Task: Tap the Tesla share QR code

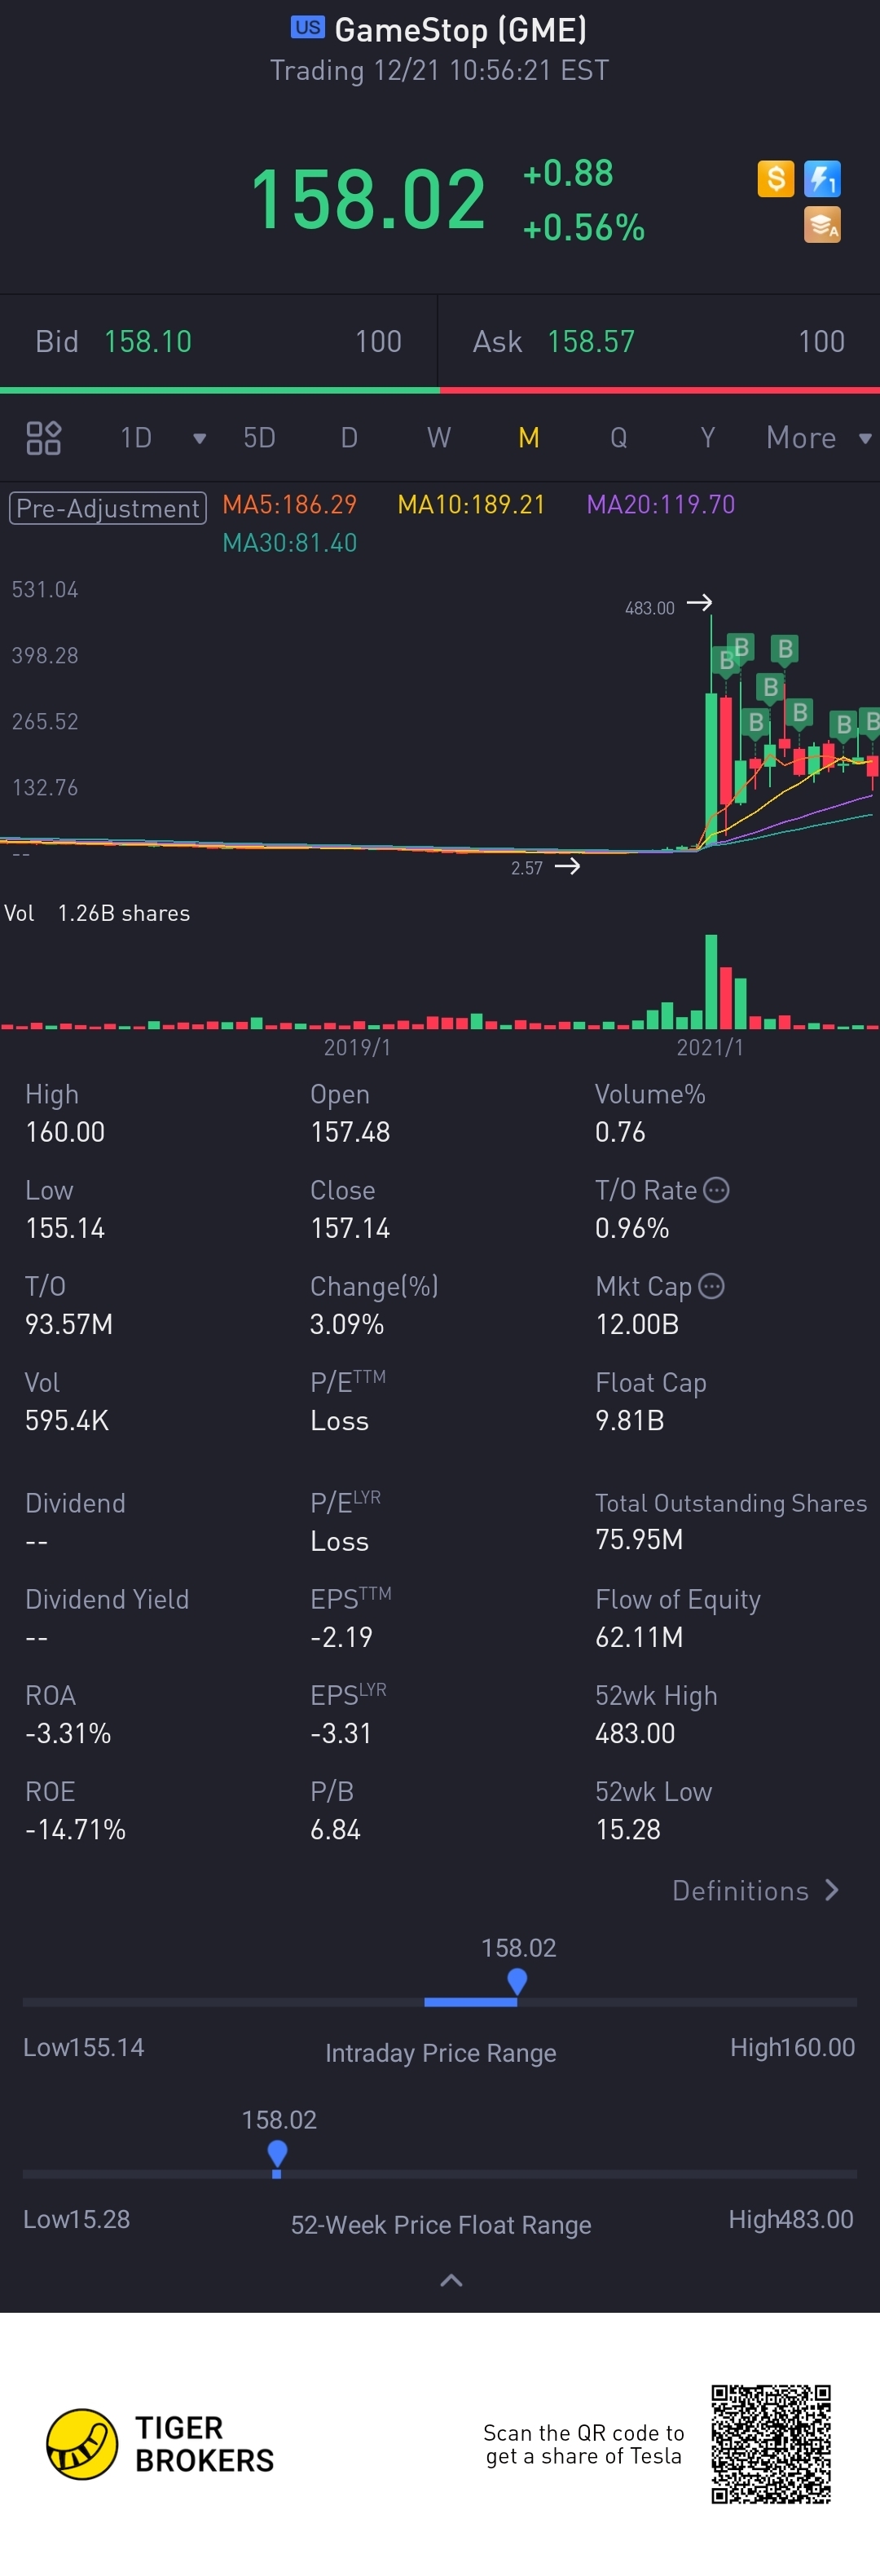Action: [771, 2444]
